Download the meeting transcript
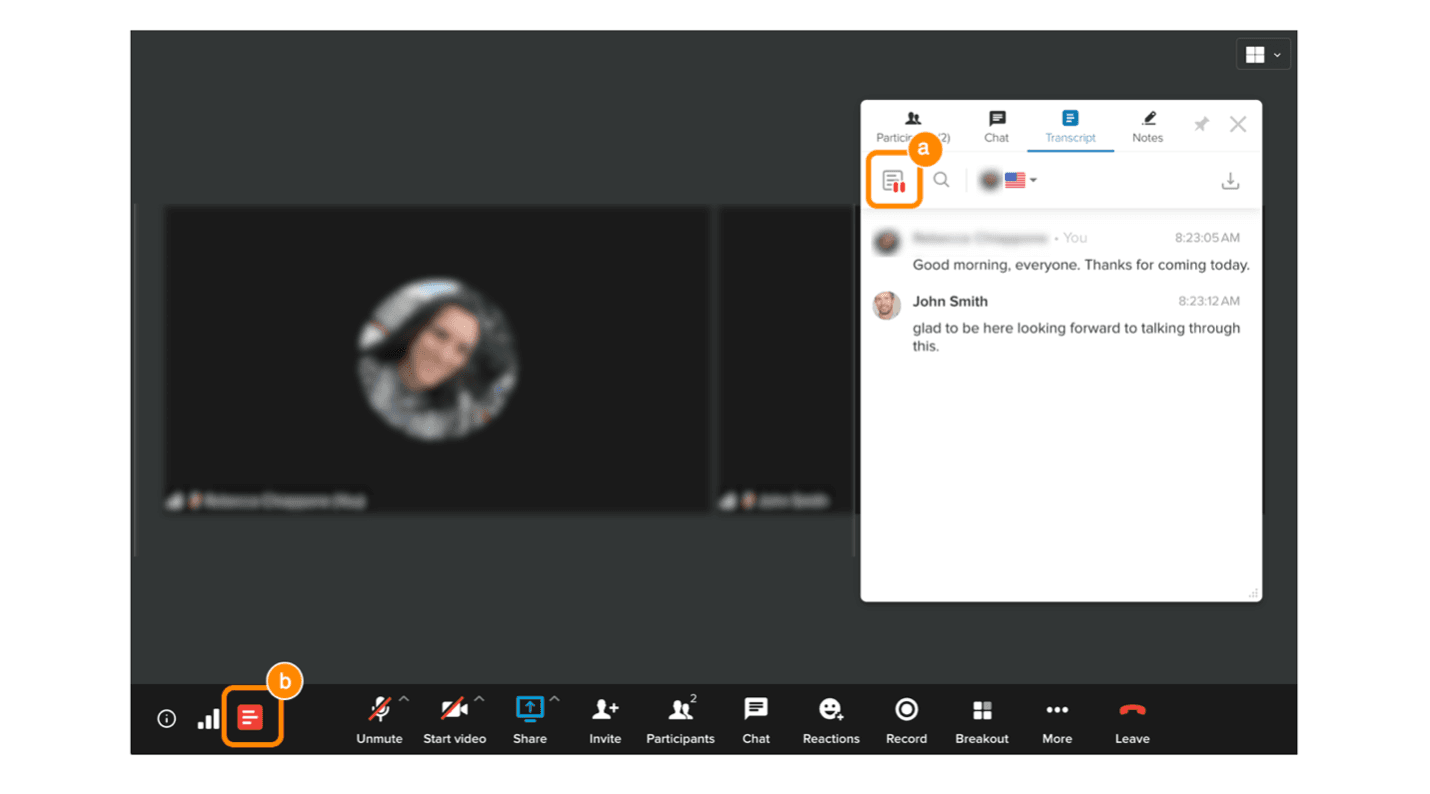The image size is (1430, 794). point(1231,180)
